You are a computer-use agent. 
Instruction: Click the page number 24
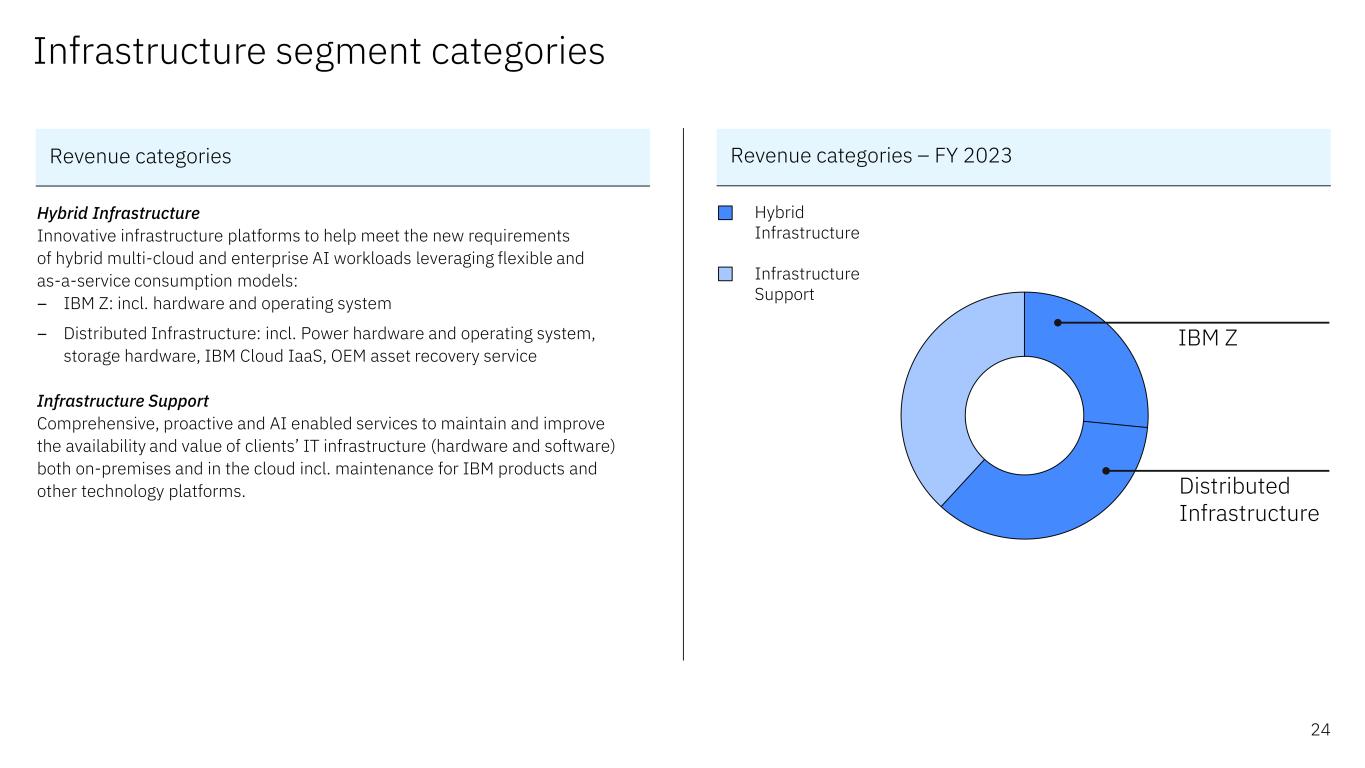(1320, 730)
